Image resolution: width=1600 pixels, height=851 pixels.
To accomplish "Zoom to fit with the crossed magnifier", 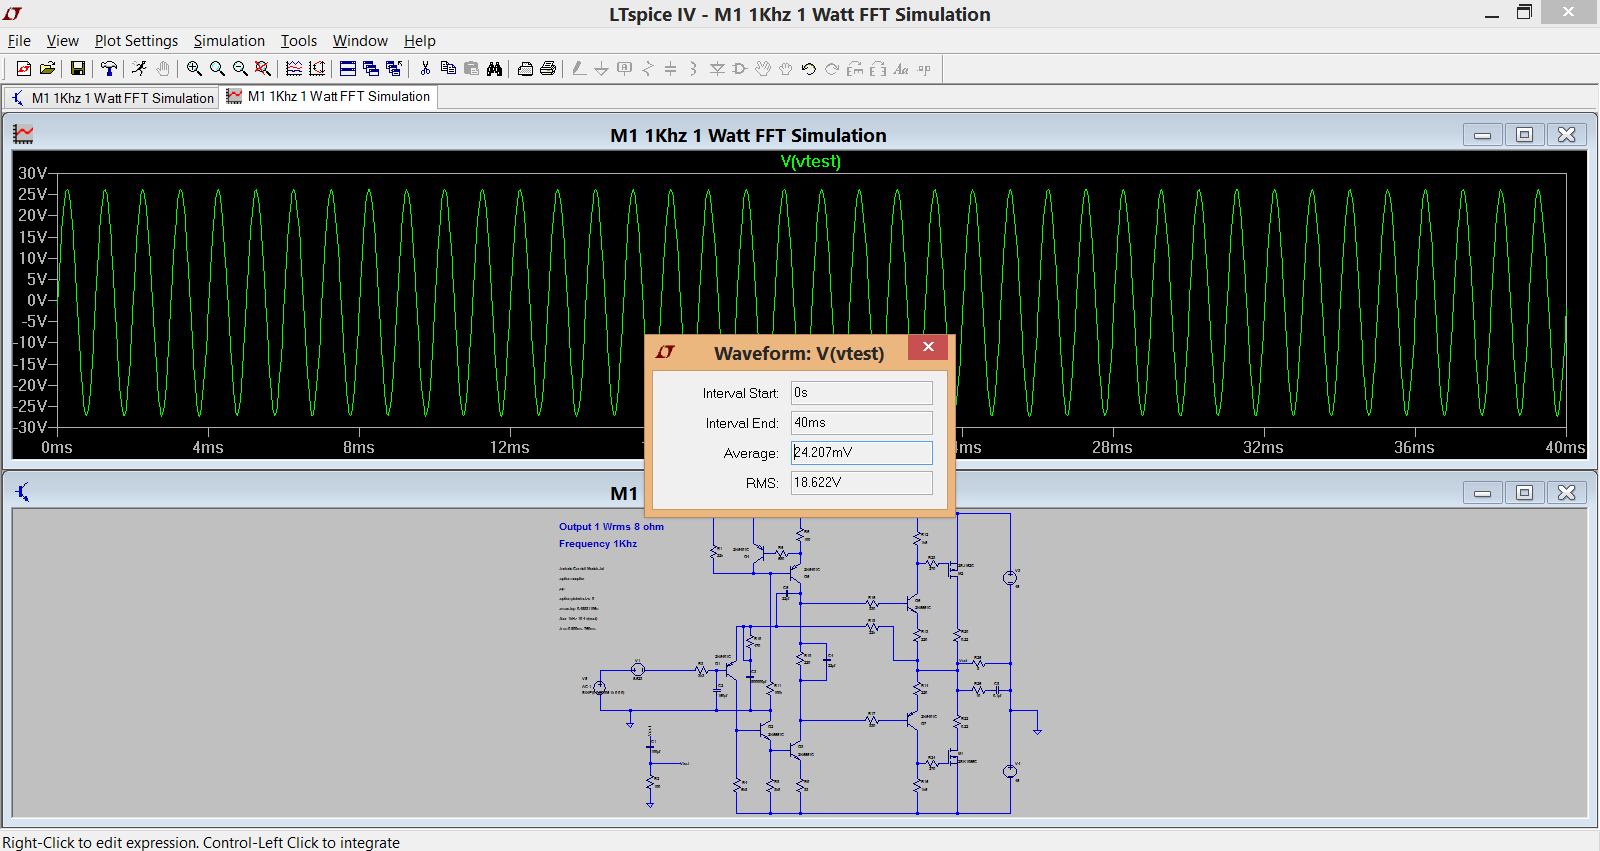I will coord(263,69).
